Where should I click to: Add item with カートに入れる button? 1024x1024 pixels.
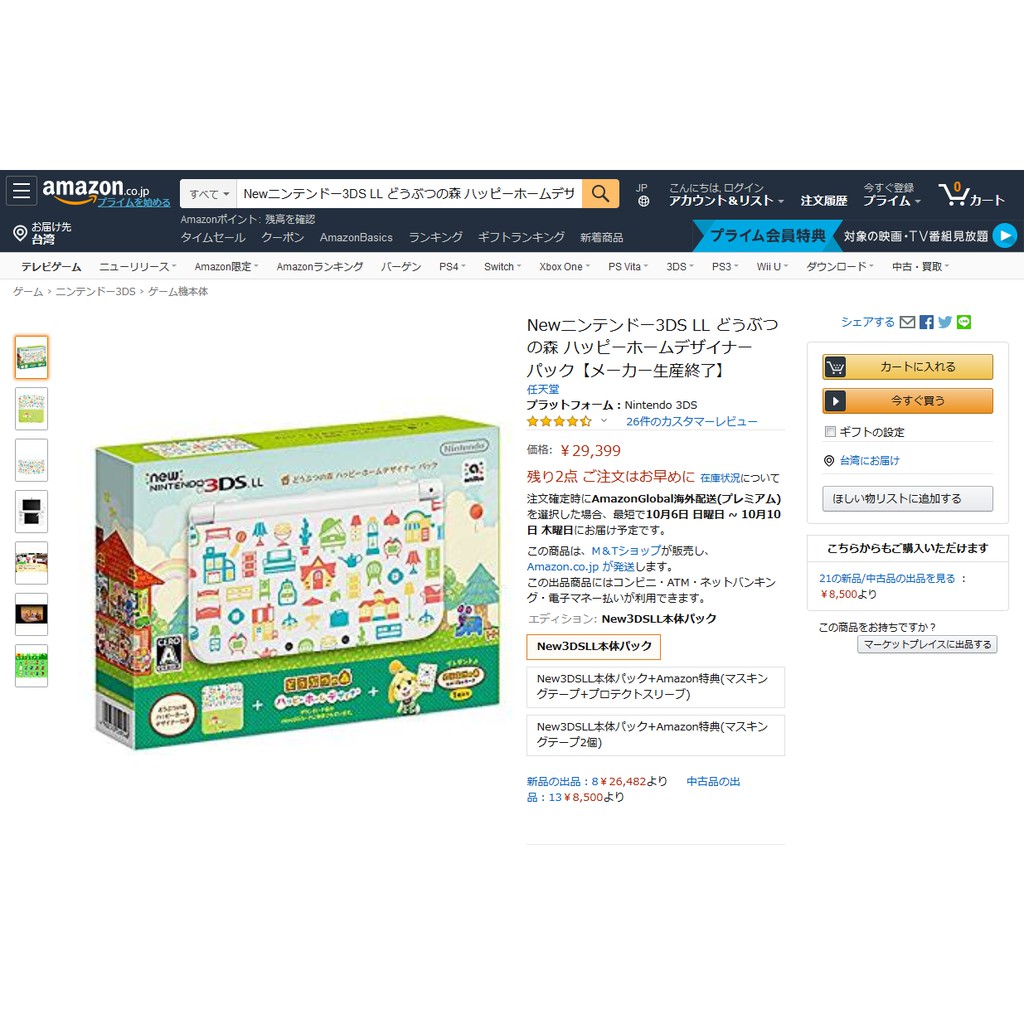click(908, 367)
